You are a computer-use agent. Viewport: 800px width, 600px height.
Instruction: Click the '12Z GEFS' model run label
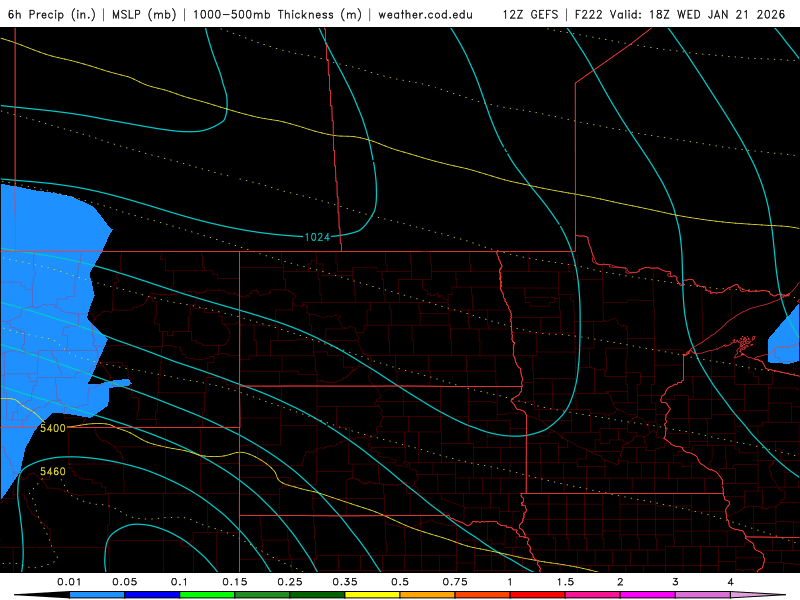click(530, 14)
